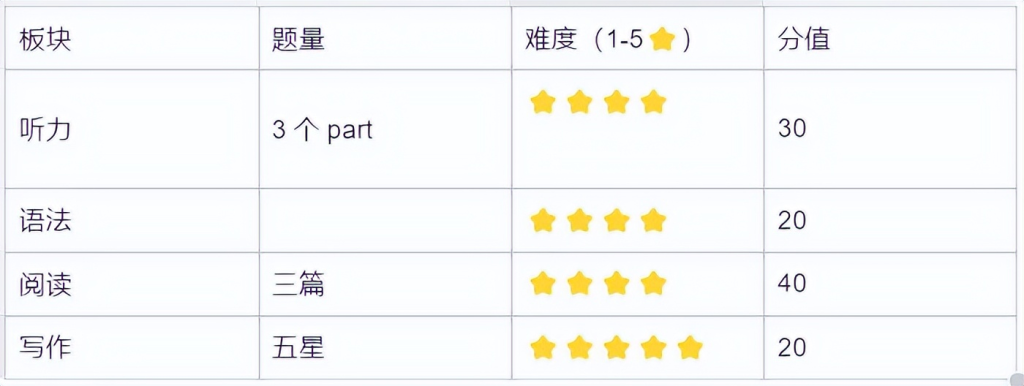Click the fourth star in the 语法 row
Image resolution: width=1024 pixels, height=386 pixels.
(652, 221)
